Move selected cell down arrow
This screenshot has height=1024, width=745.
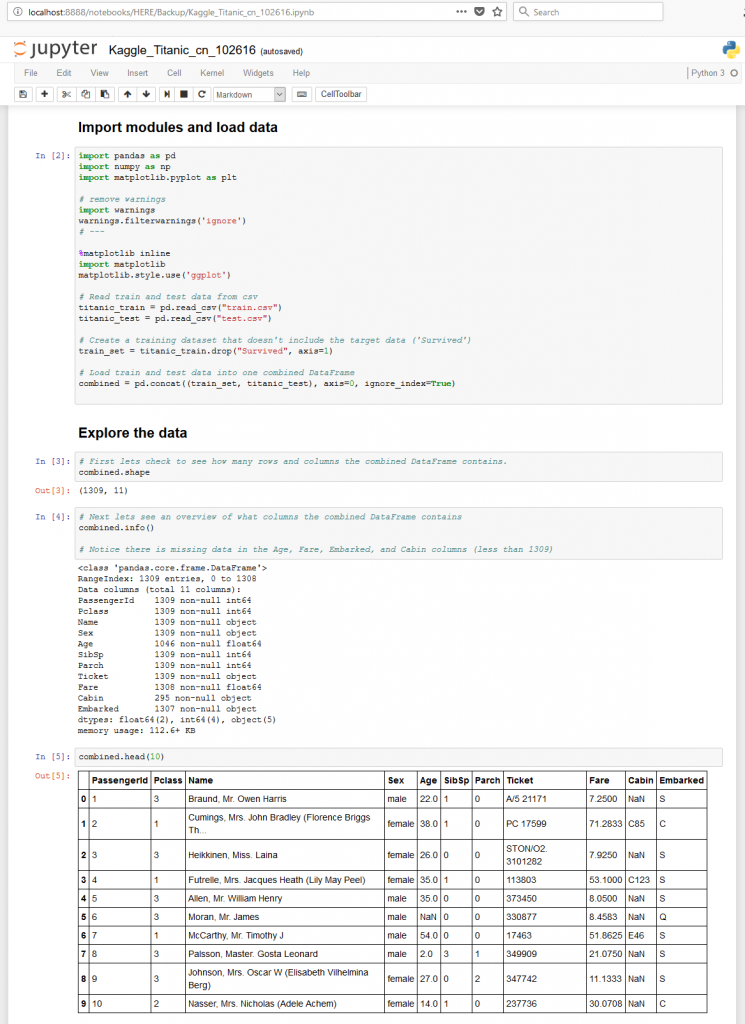146,94
